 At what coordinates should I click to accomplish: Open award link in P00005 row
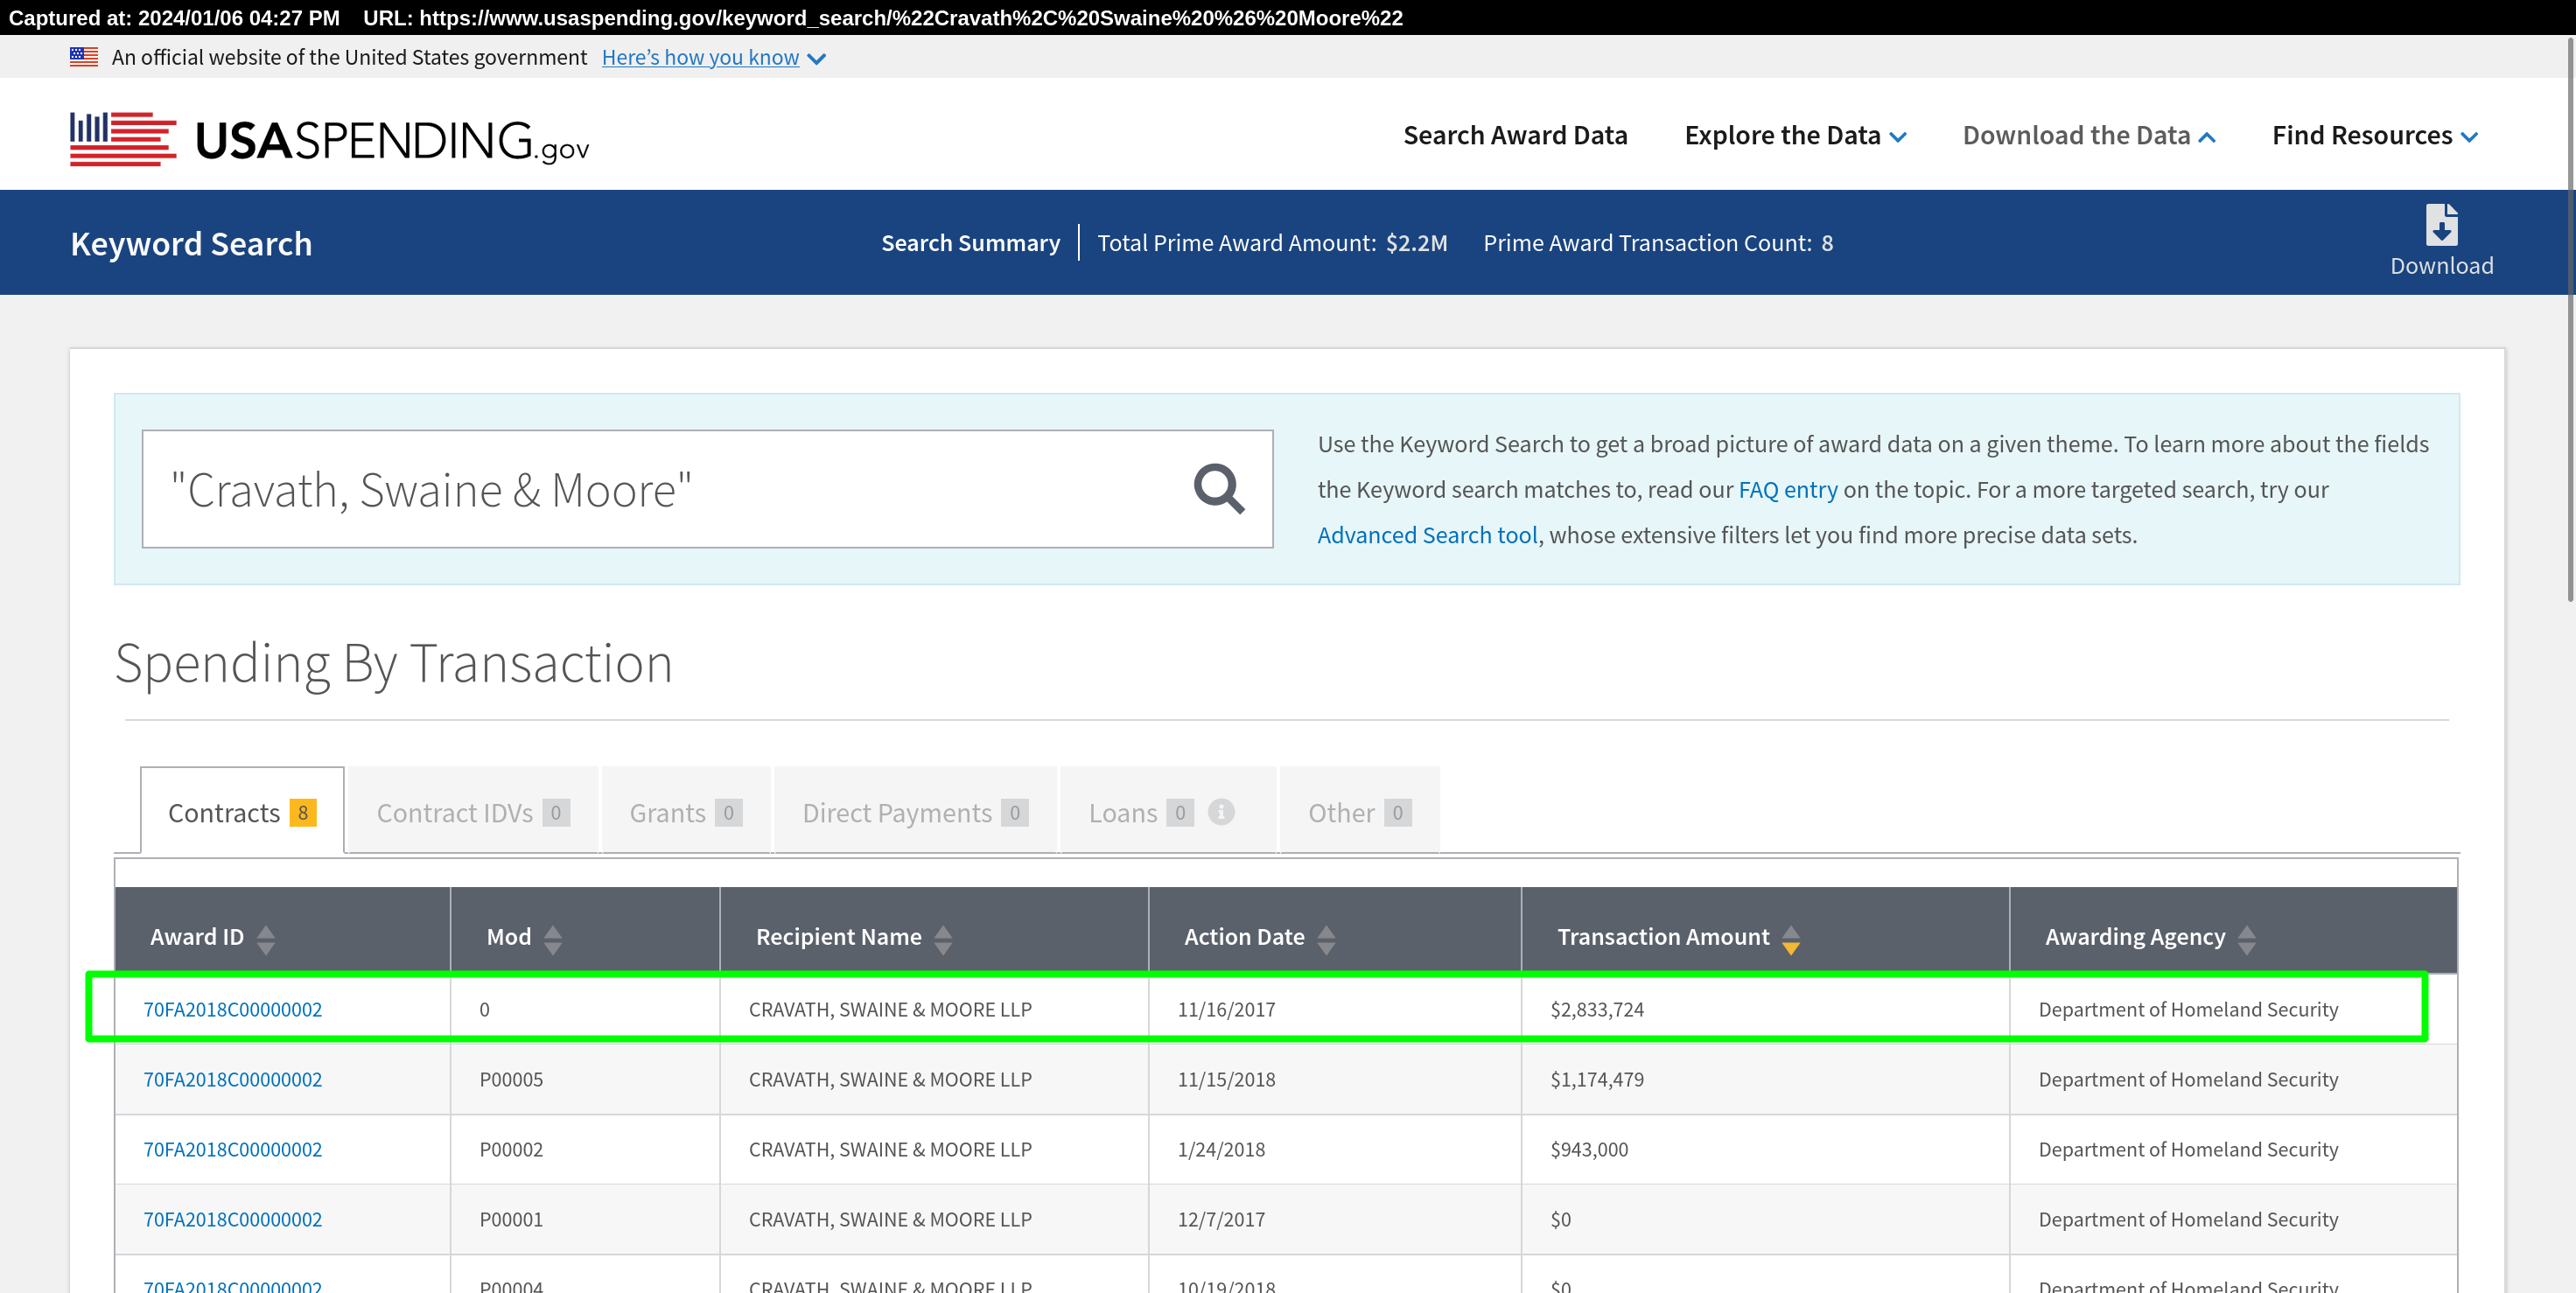pos(232,1079)
